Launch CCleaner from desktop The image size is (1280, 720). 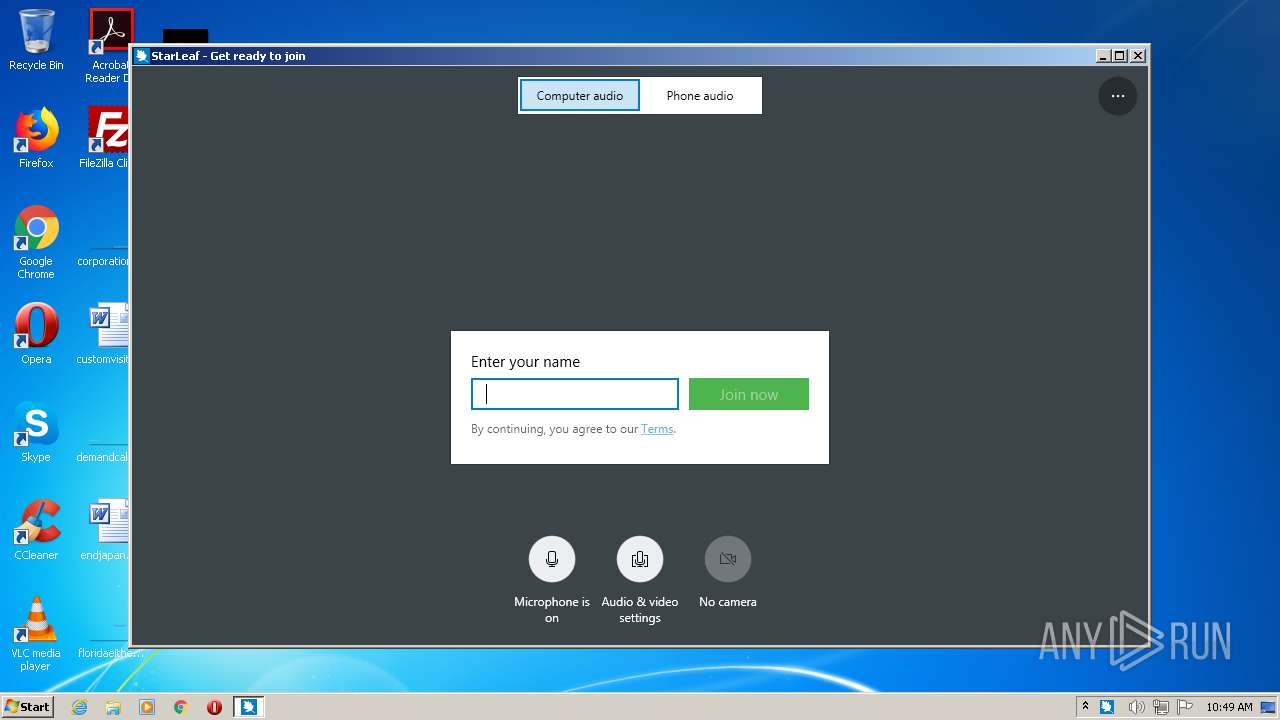36,530
